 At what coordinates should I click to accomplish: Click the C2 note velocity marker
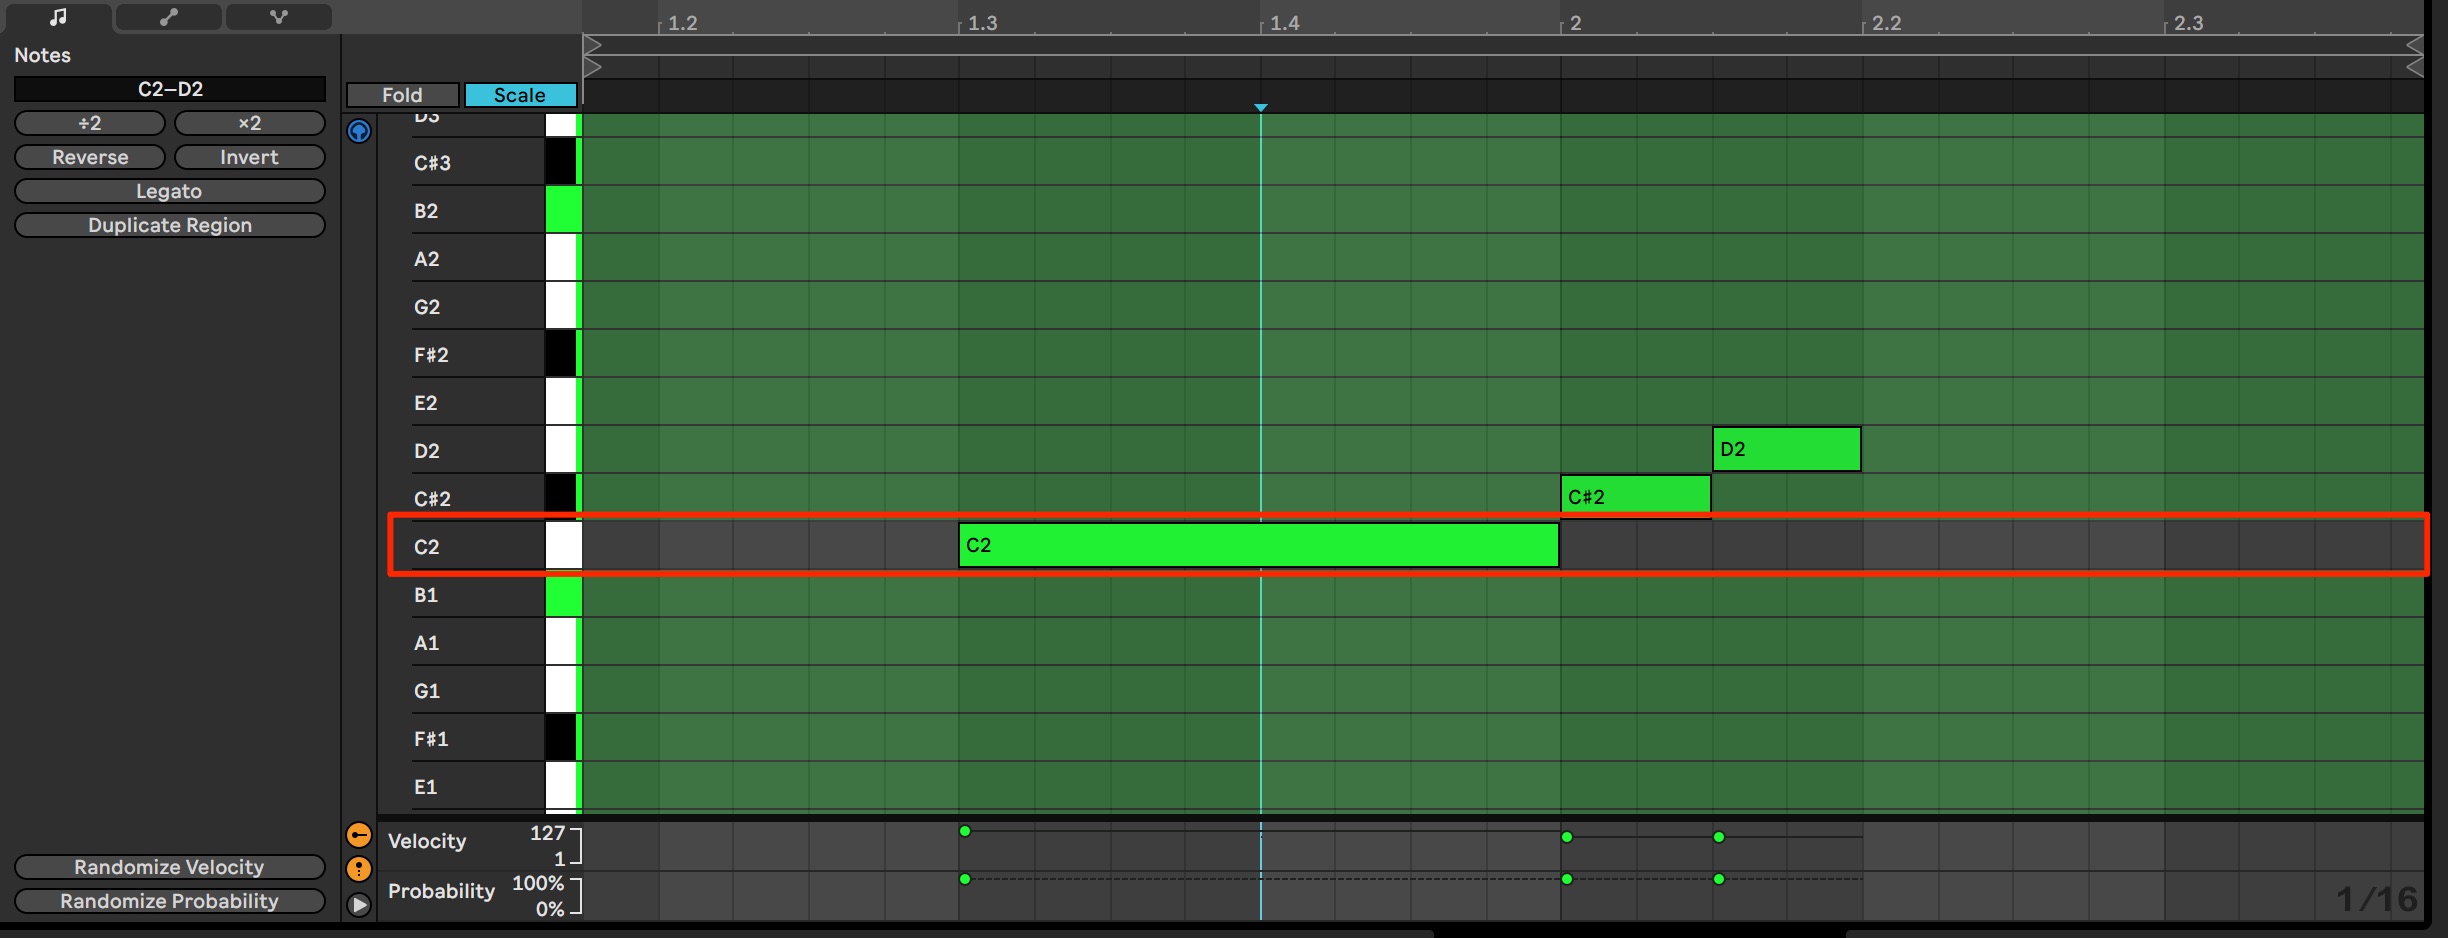[965, 831]
